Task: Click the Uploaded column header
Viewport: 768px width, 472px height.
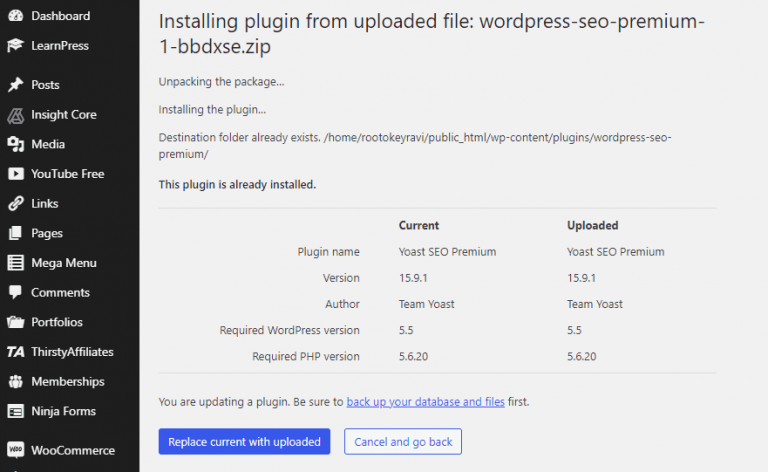Action: (x=593, y=225)
